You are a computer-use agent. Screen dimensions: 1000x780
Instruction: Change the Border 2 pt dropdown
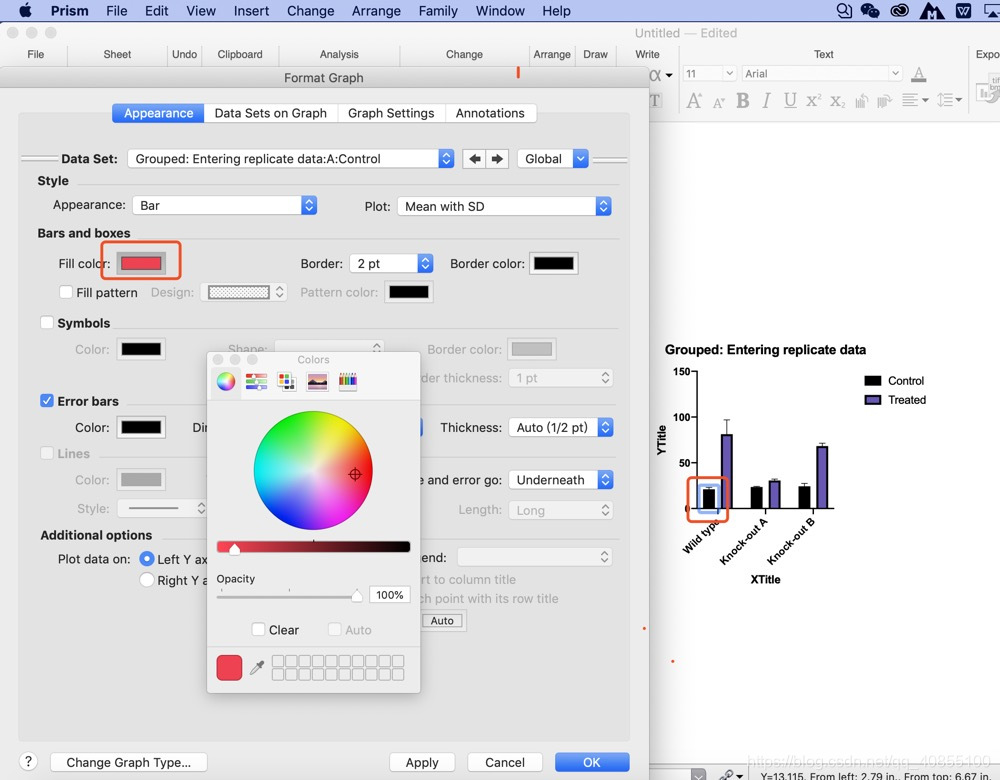tap(391, 263)
